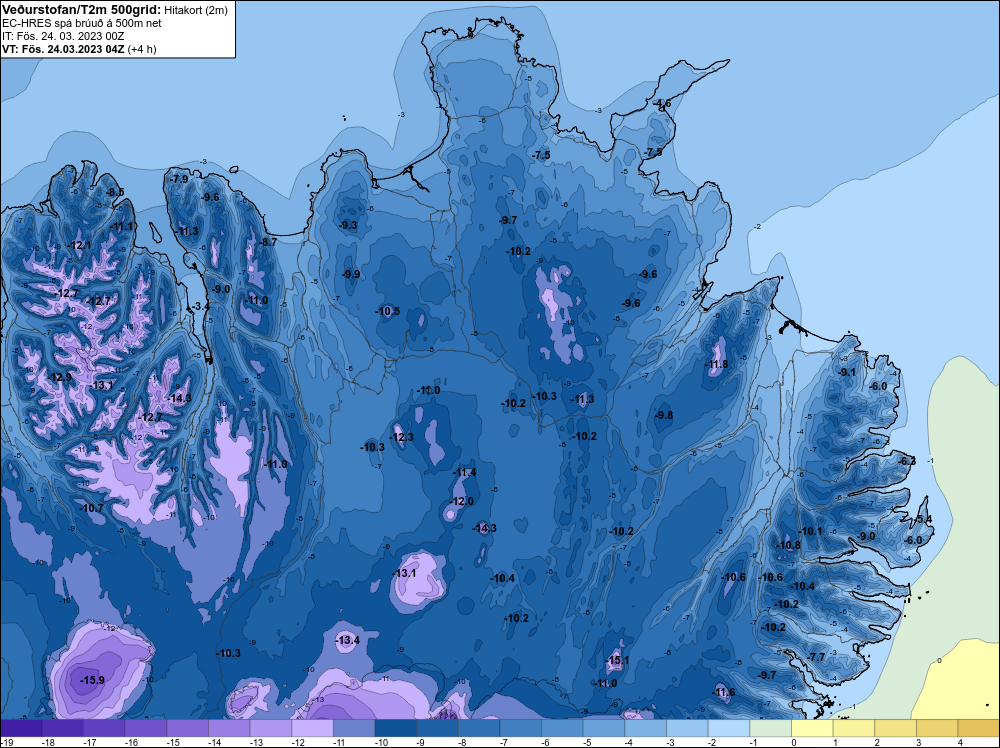Screen dimensions: 1000x748
Task: Click the -4.6 temperature label
Action: coord(662,103)
